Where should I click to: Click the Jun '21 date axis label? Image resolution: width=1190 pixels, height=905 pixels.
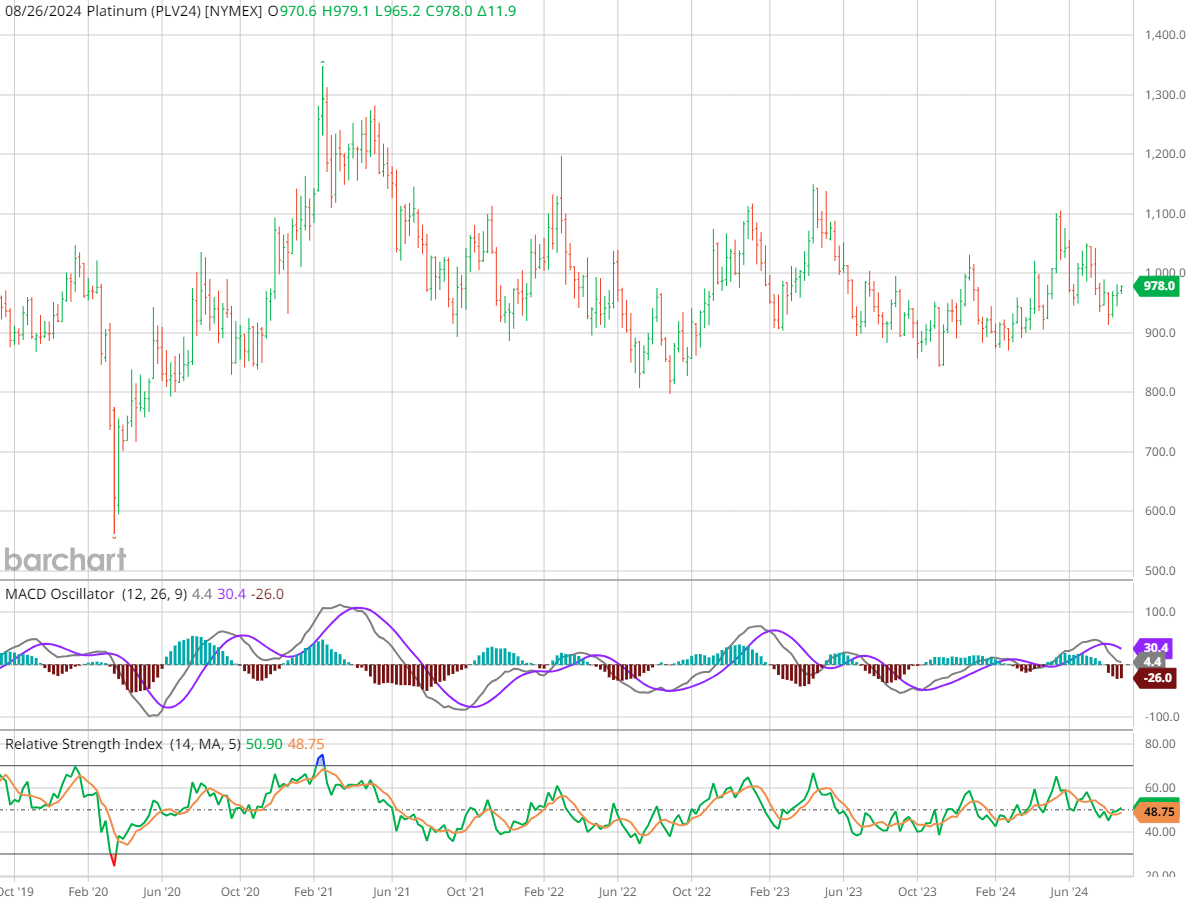[x=391, y=891]
